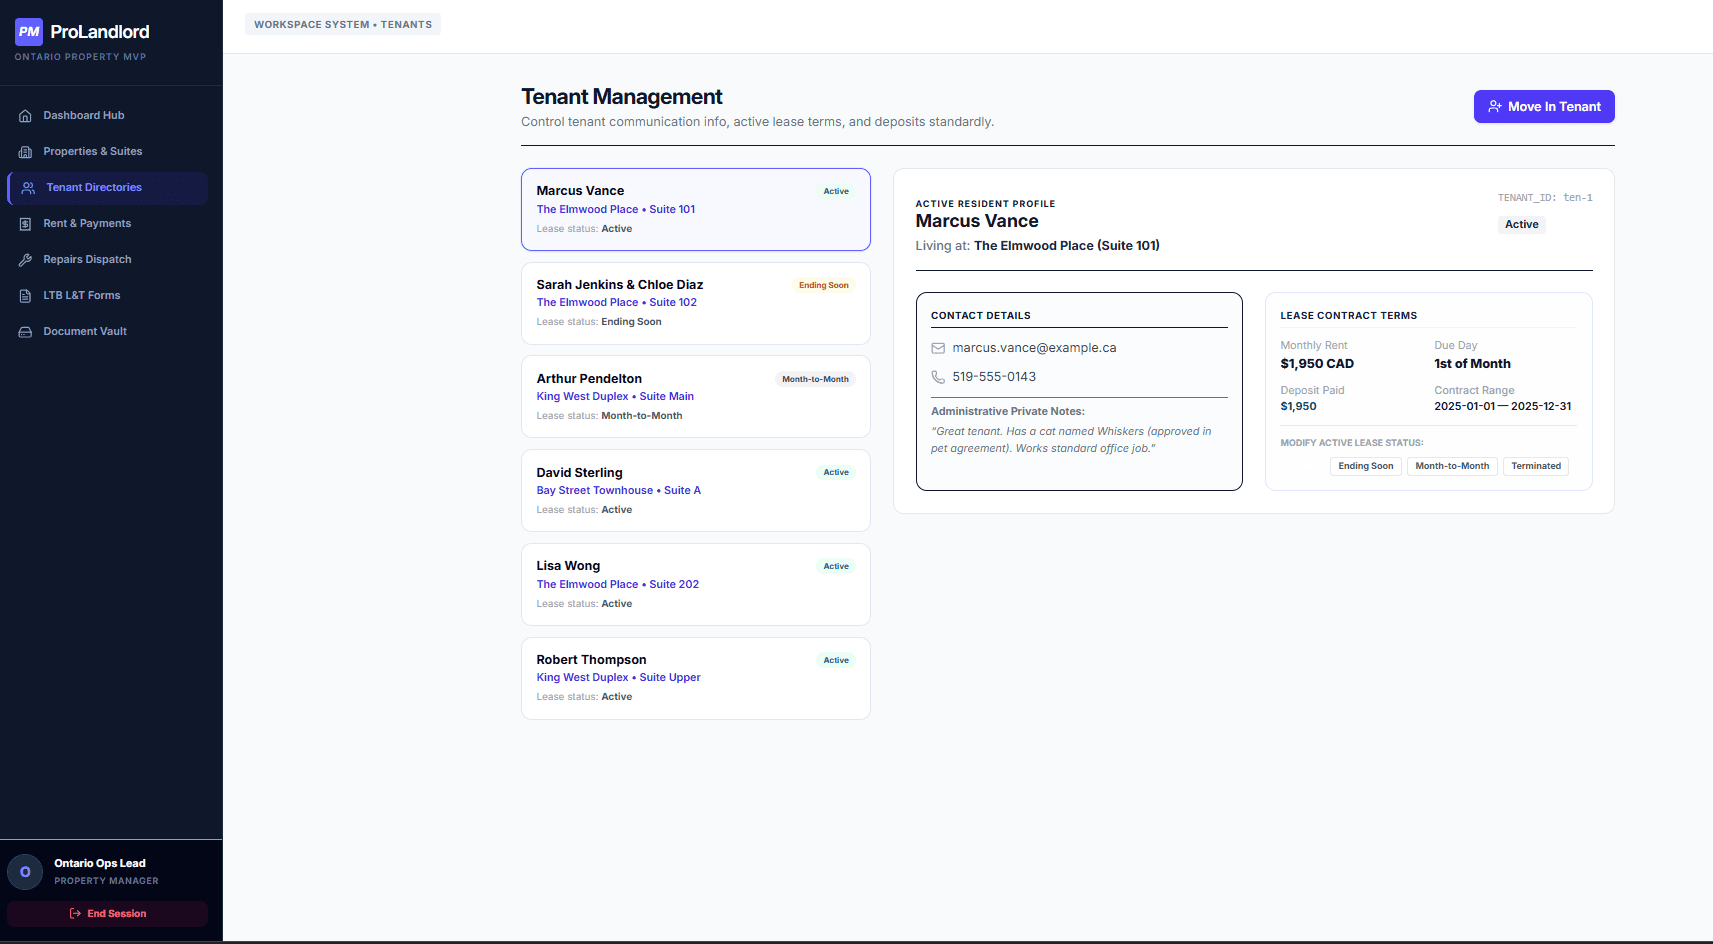Open the Document Vault page
The height and width of the screenshot is (944, 1713).
point(108,332)
